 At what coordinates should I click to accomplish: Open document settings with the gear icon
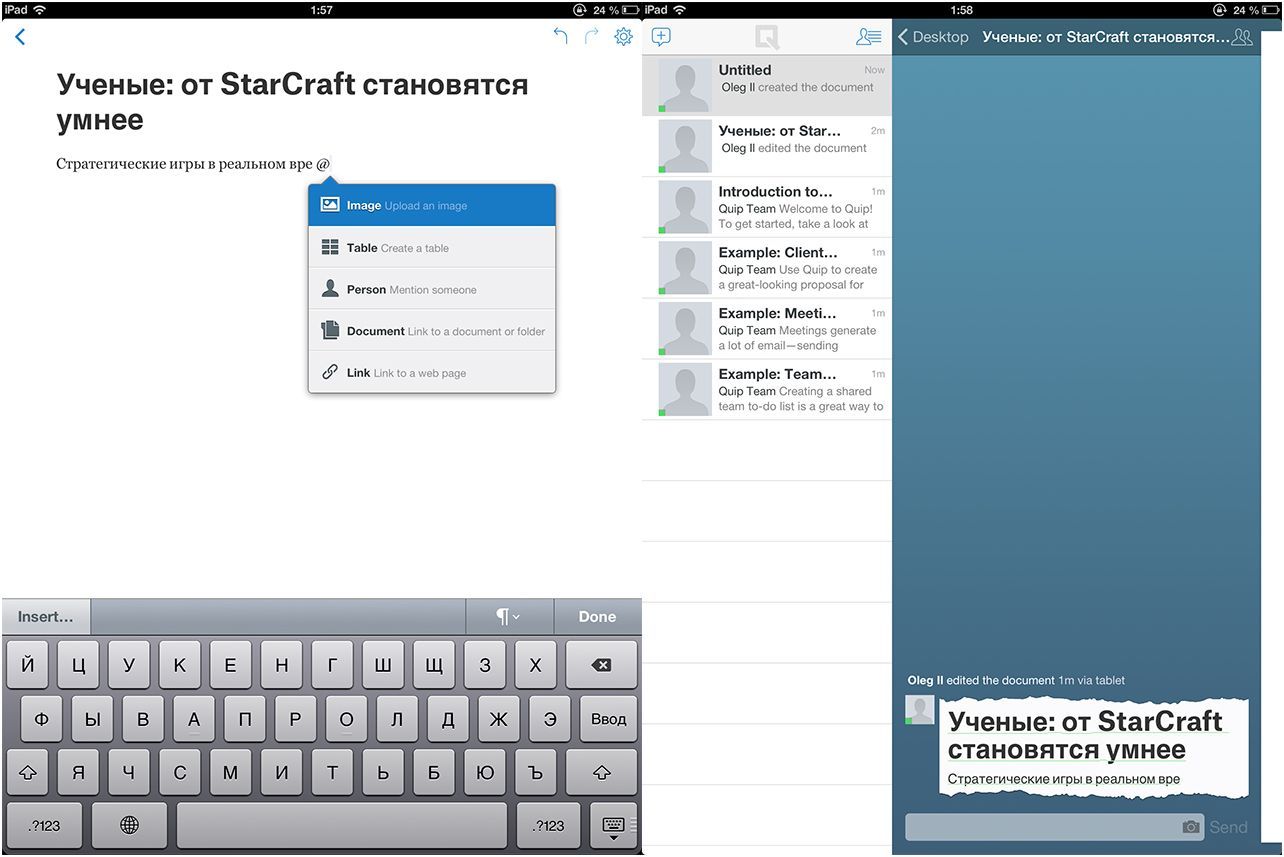click(623, 36)
